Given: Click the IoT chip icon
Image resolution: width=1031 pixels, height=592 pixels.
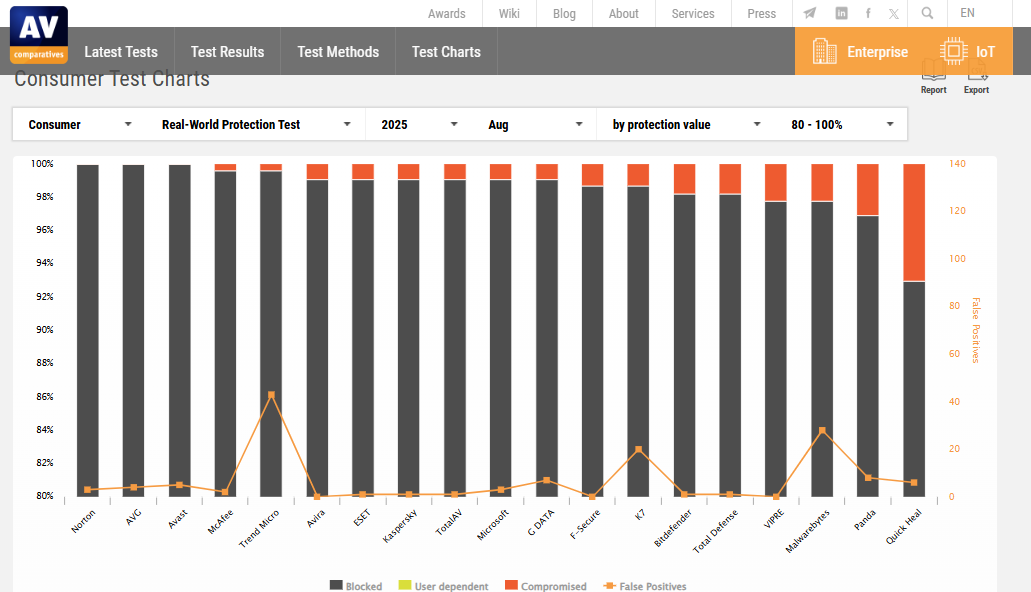Looking at the screenshot, I should [953, 51].
